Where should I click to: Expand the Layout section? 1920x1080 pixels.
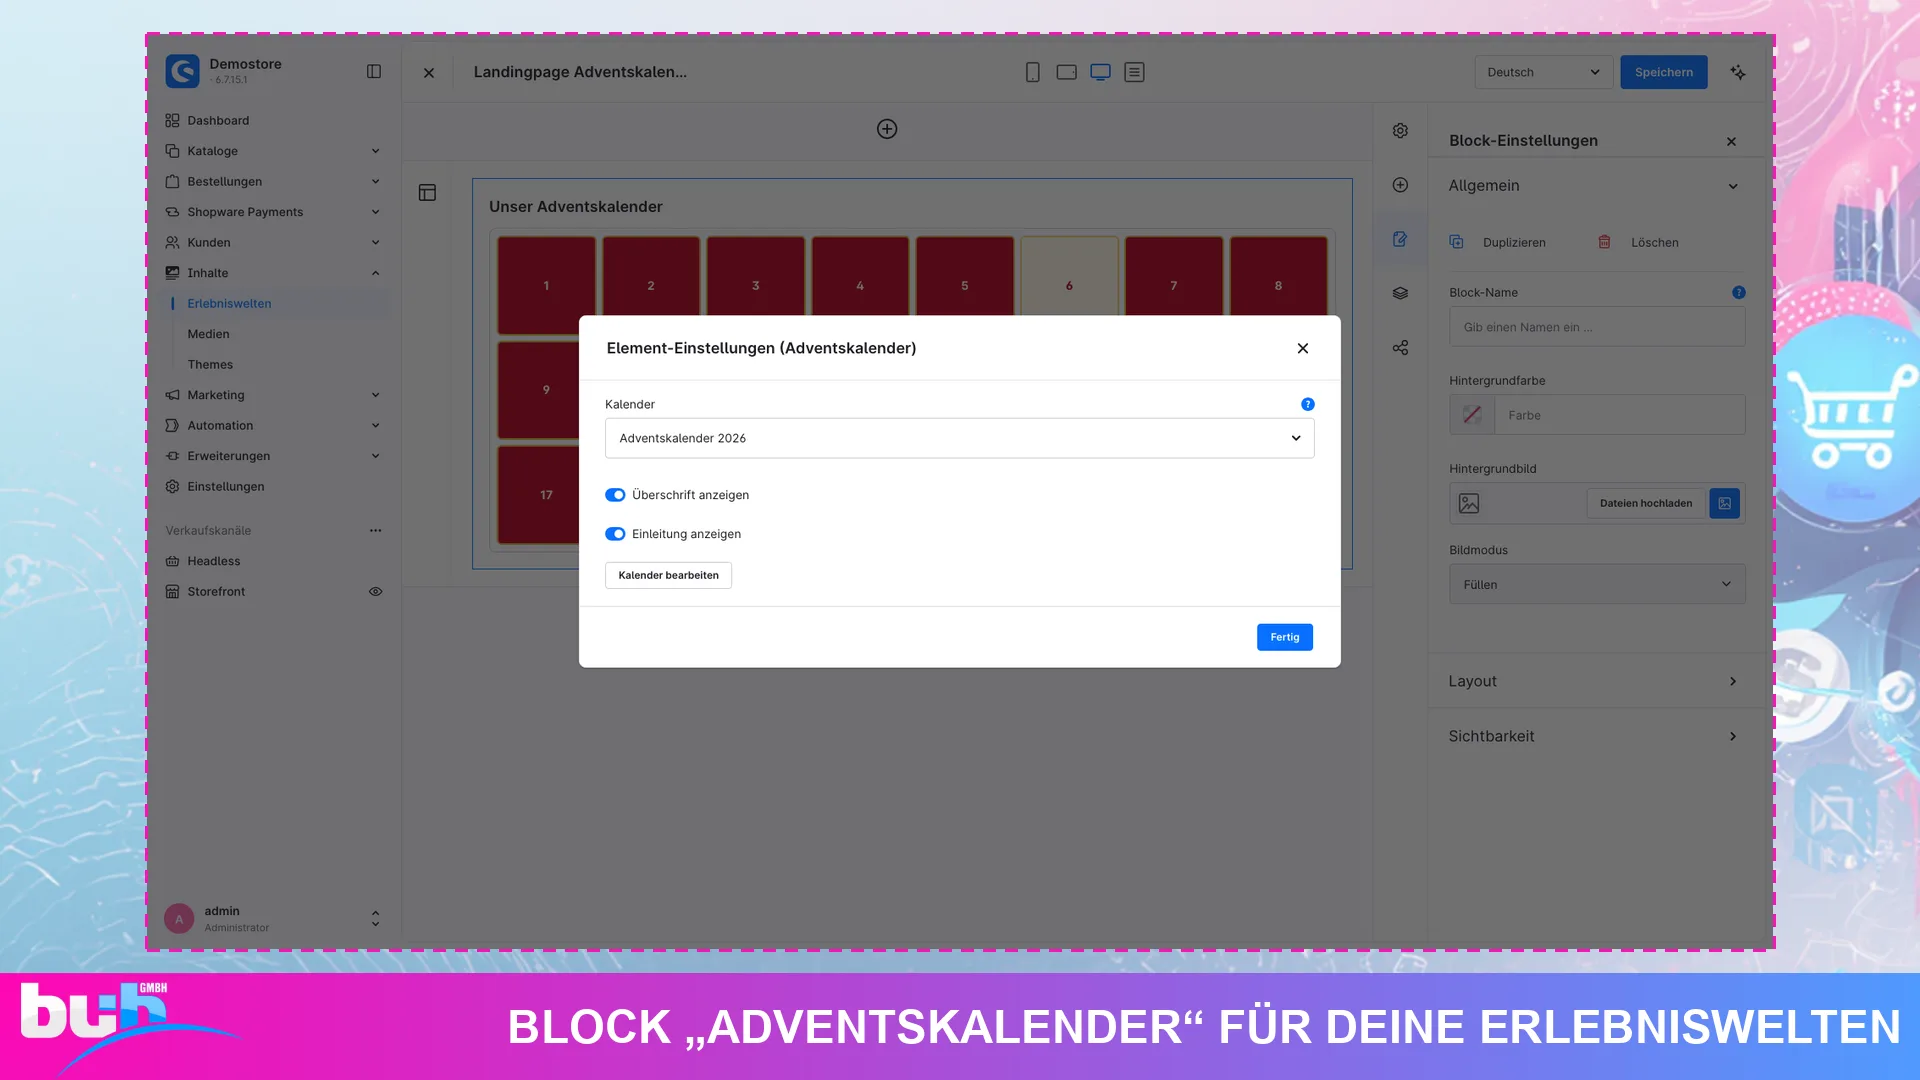(x=1597, y=681)
